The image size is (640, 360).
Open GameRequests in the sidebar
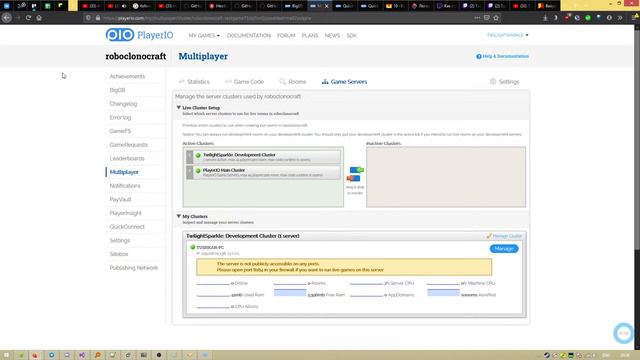pos(129,145)
